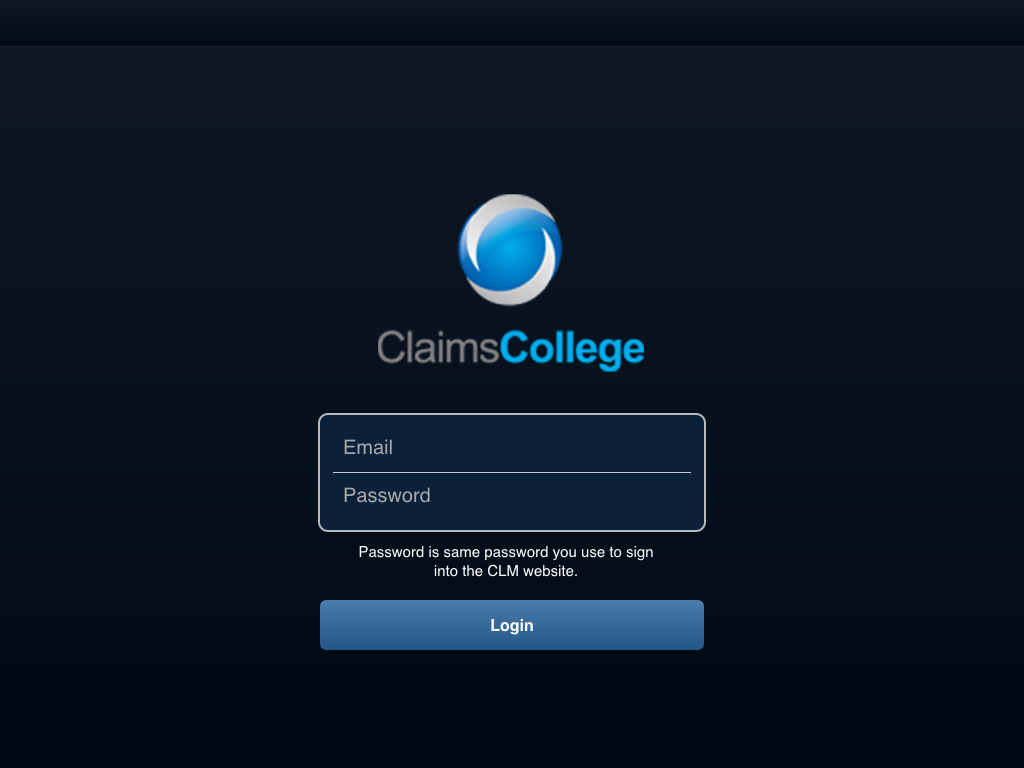Submit the form with the Login button
Viewport: 1024px width, 768px height.
[512, 625]
